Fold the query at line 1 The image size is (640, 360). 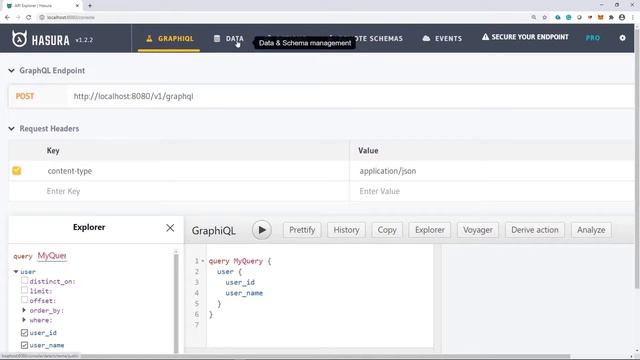[x=203, y=261]
